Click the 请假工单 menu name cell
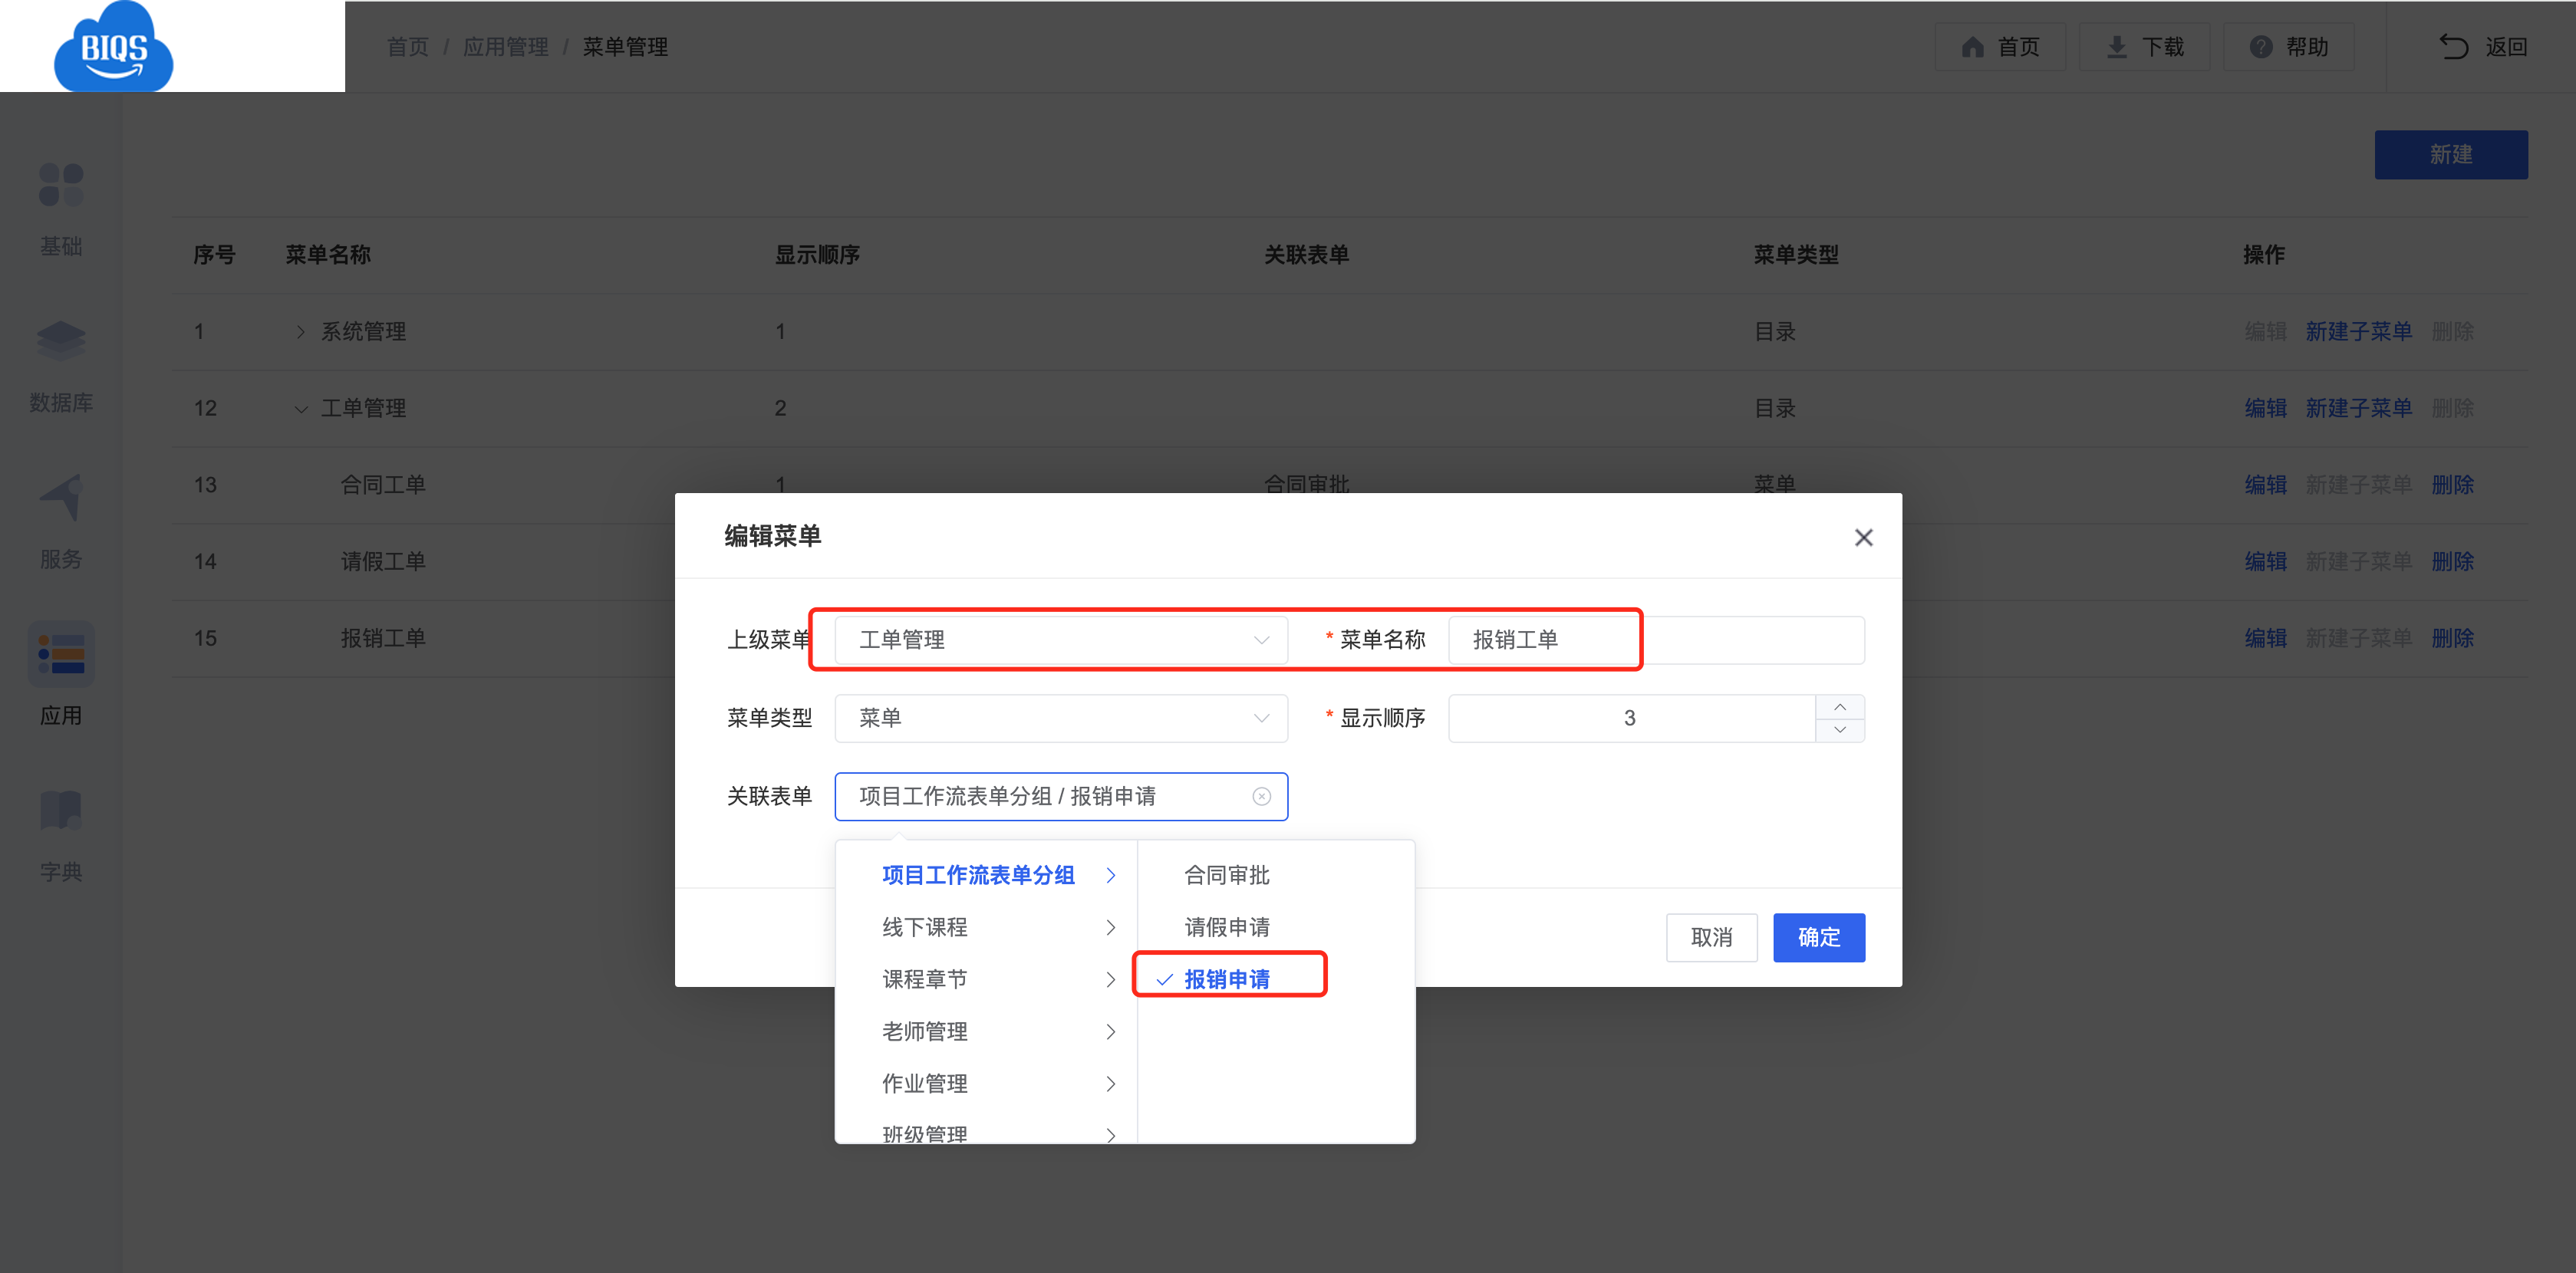The image size is (2576, 1273). [383, 561]
